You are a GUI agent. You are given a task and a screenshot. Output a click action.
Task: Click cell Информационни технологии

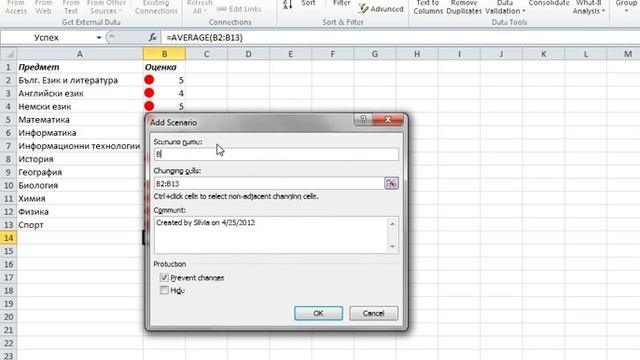79,146
